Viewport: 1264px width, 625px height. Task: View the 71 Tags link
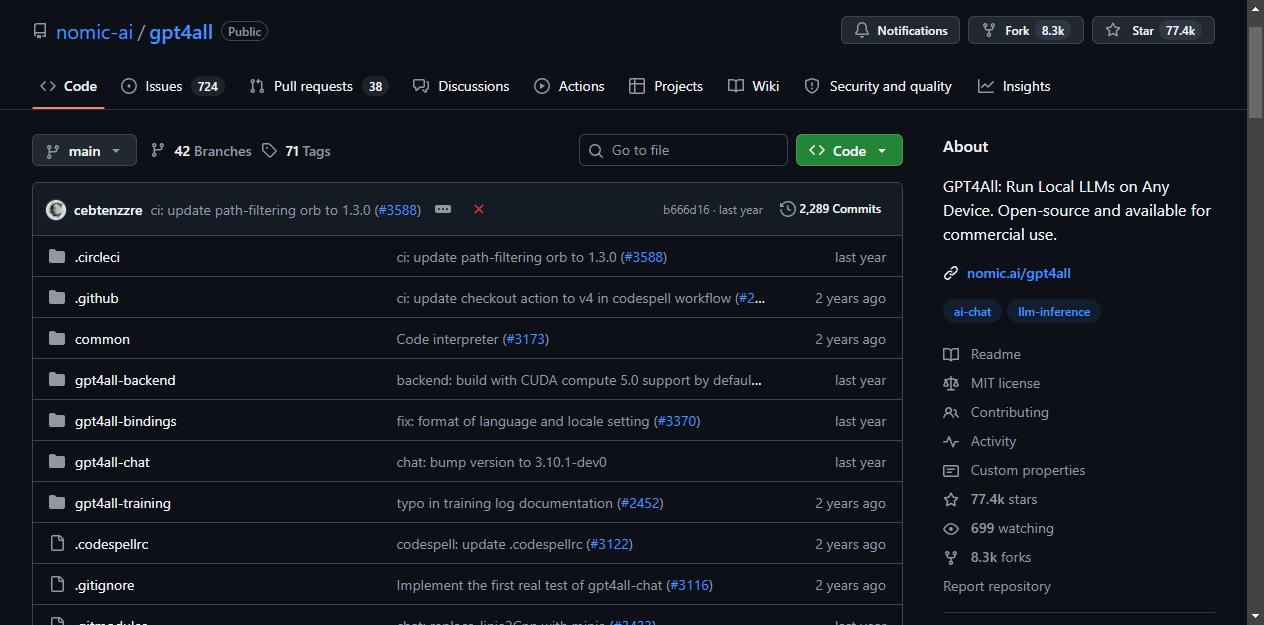(x=296, y=151)
